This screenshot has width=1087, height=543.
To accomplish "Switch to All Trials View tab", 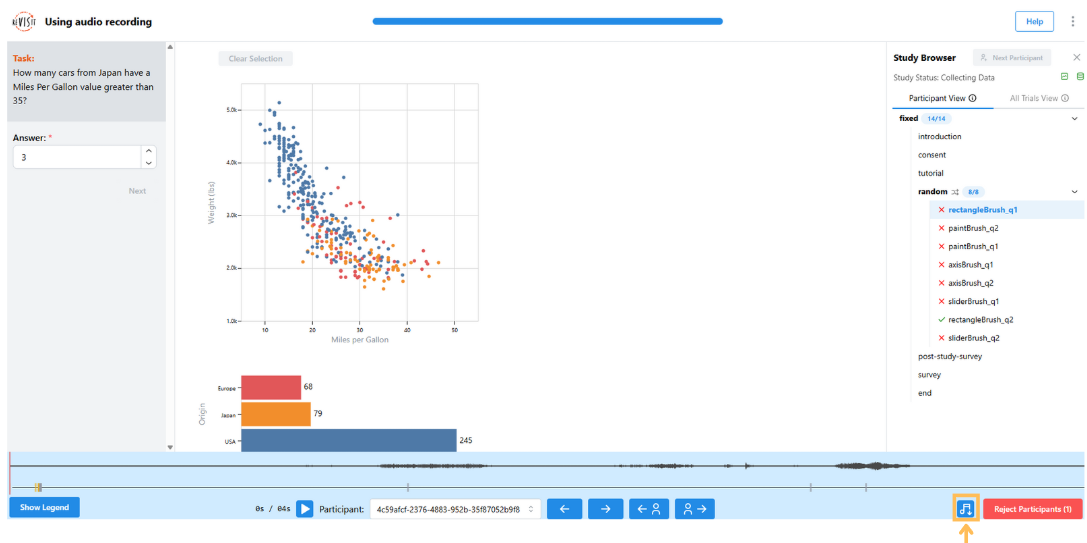I will pos(1039,98).
